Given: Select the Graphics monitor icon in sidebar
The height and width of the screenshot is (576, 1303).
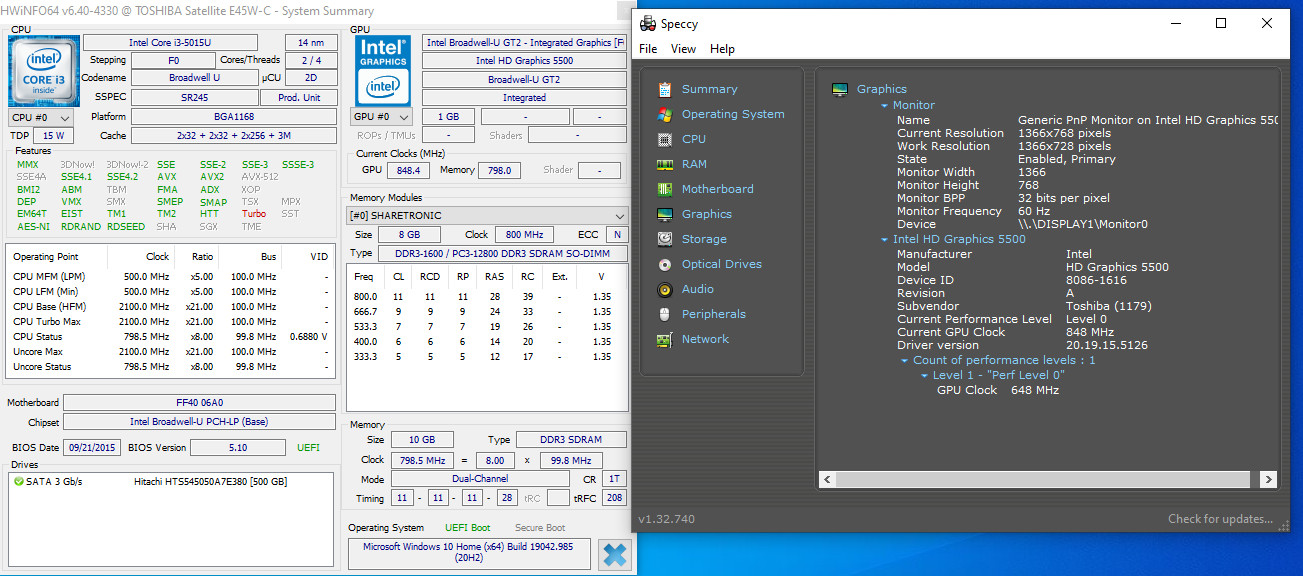Looking at the screenshot, I should click(x=665, y=214).
